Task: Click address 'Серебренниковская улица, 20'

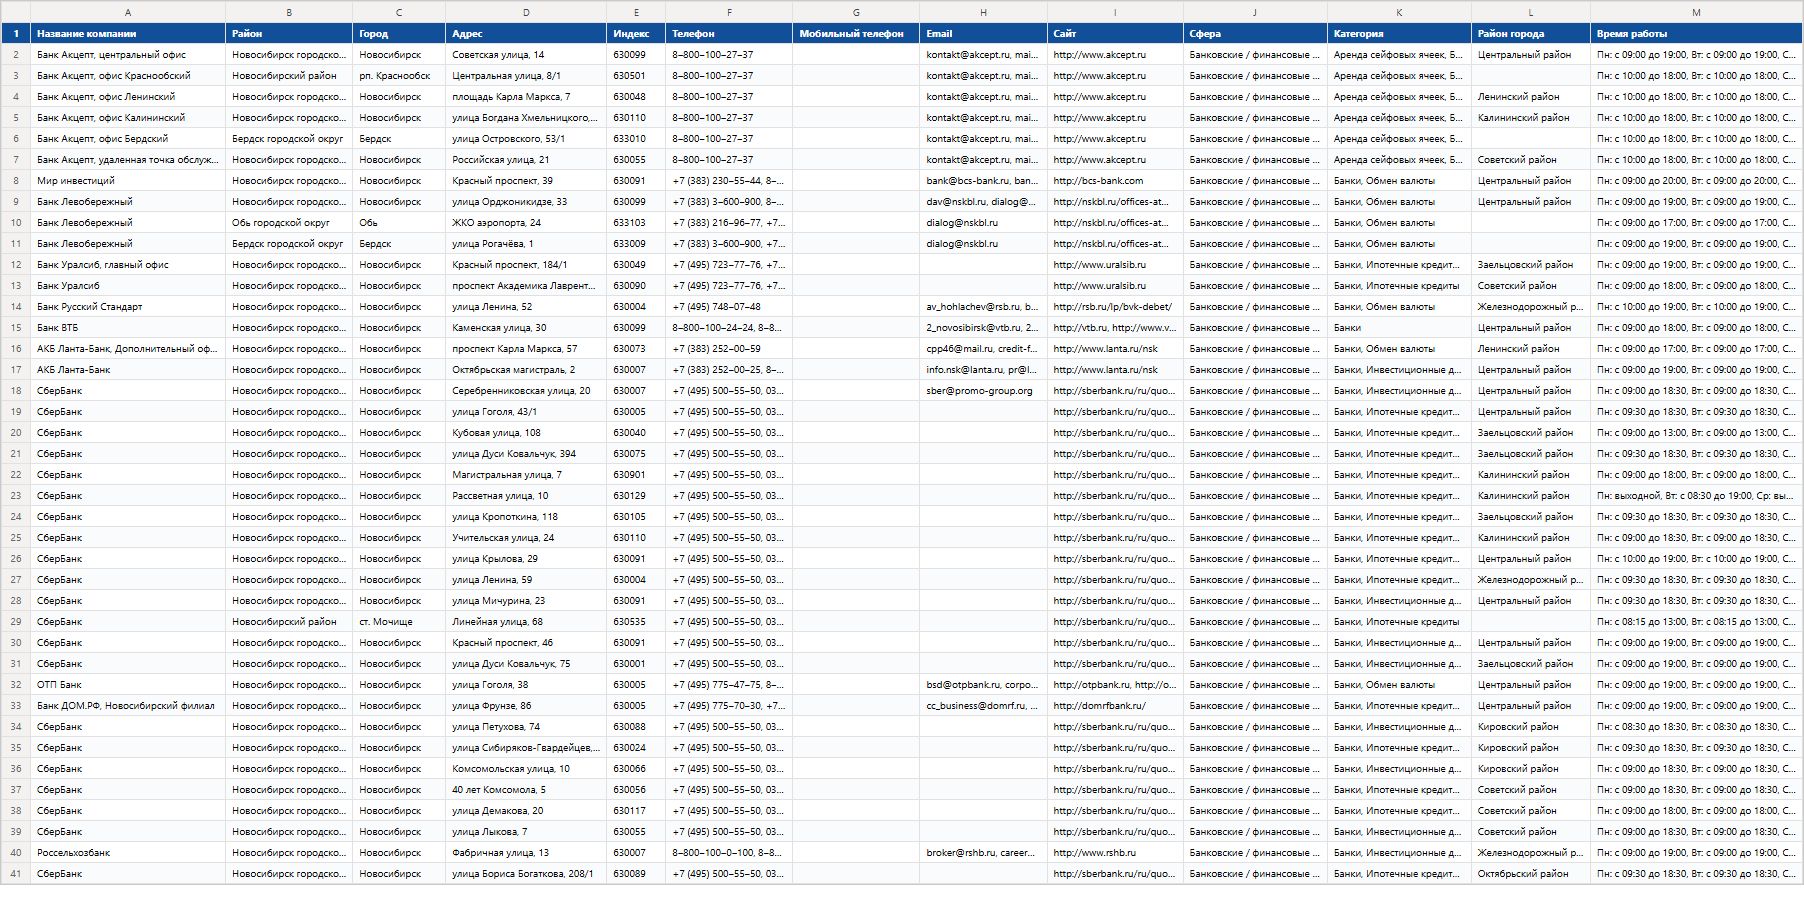Action: [x=526, y=391]
